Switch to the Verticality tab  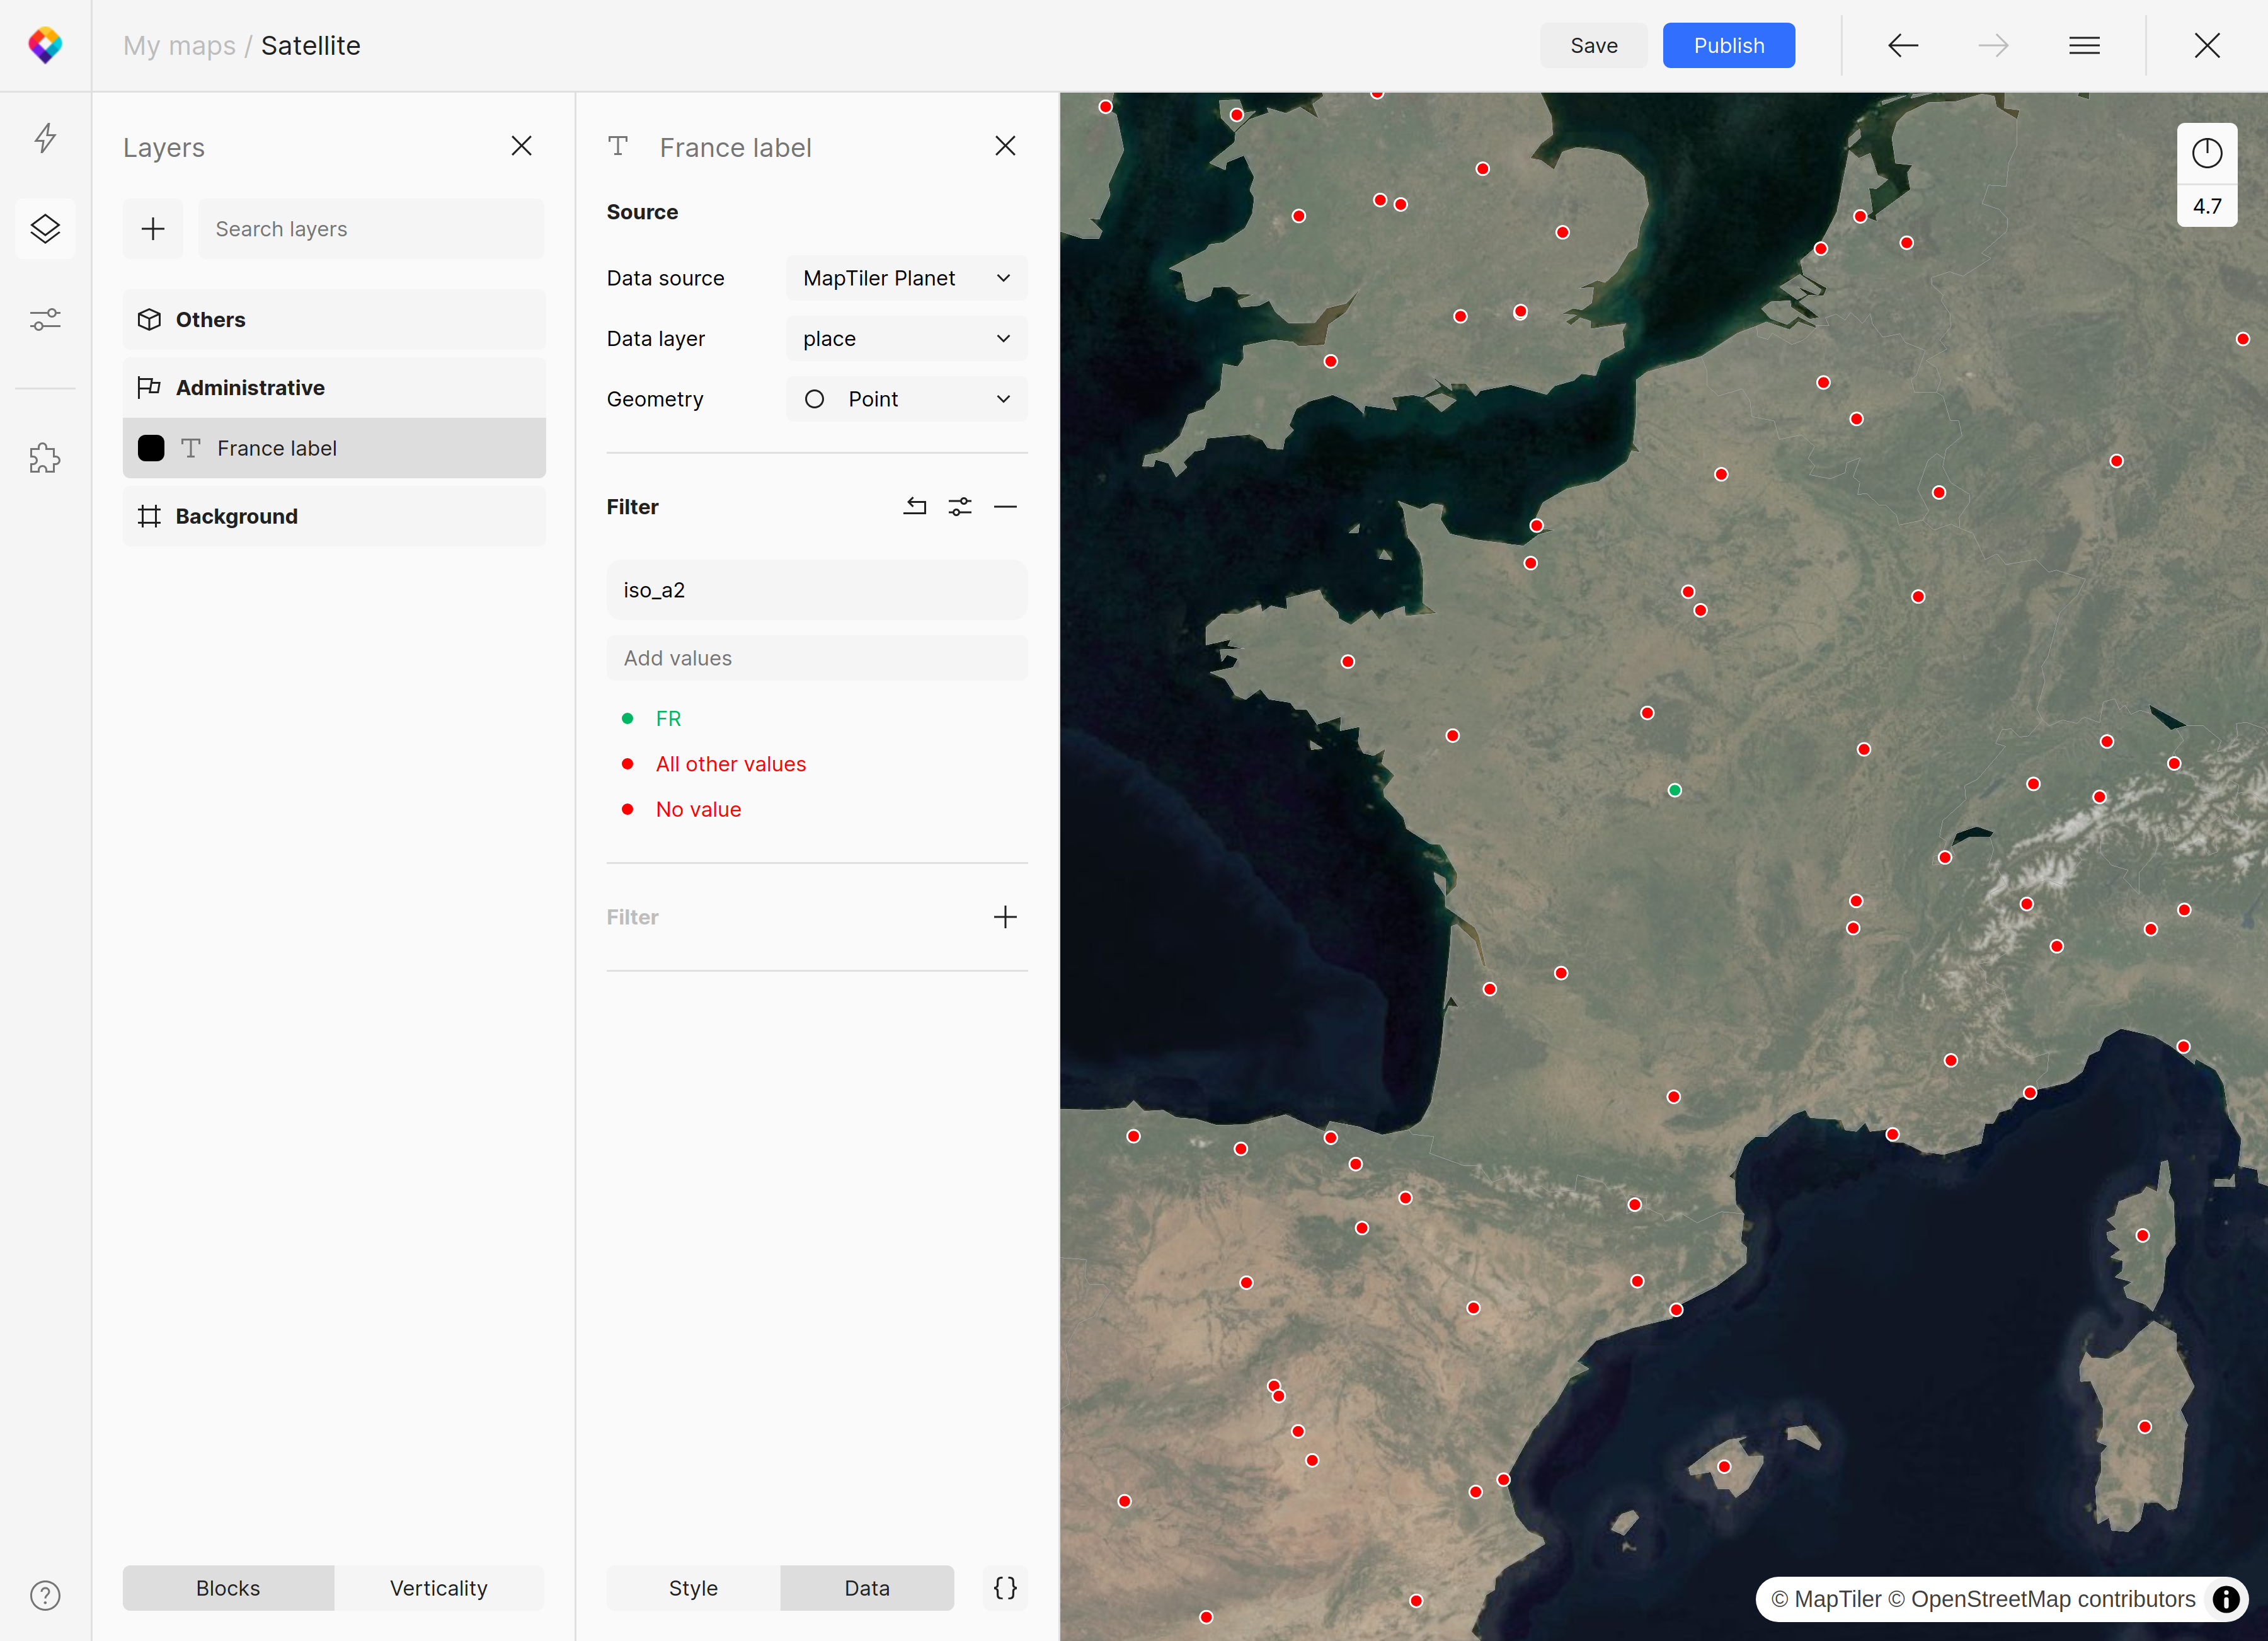pyautogui.click(x=438, y=1587)
